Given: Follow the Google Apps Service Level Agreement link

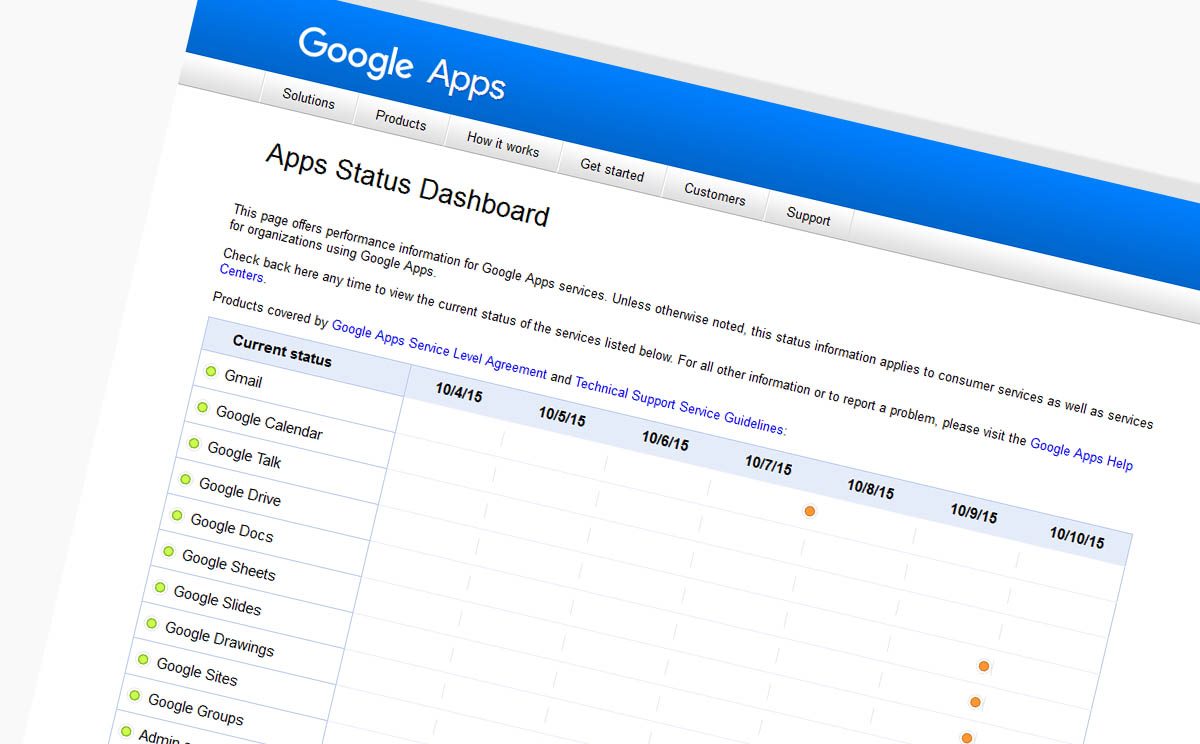Looking at the screenshot, I should click(439, 349).
